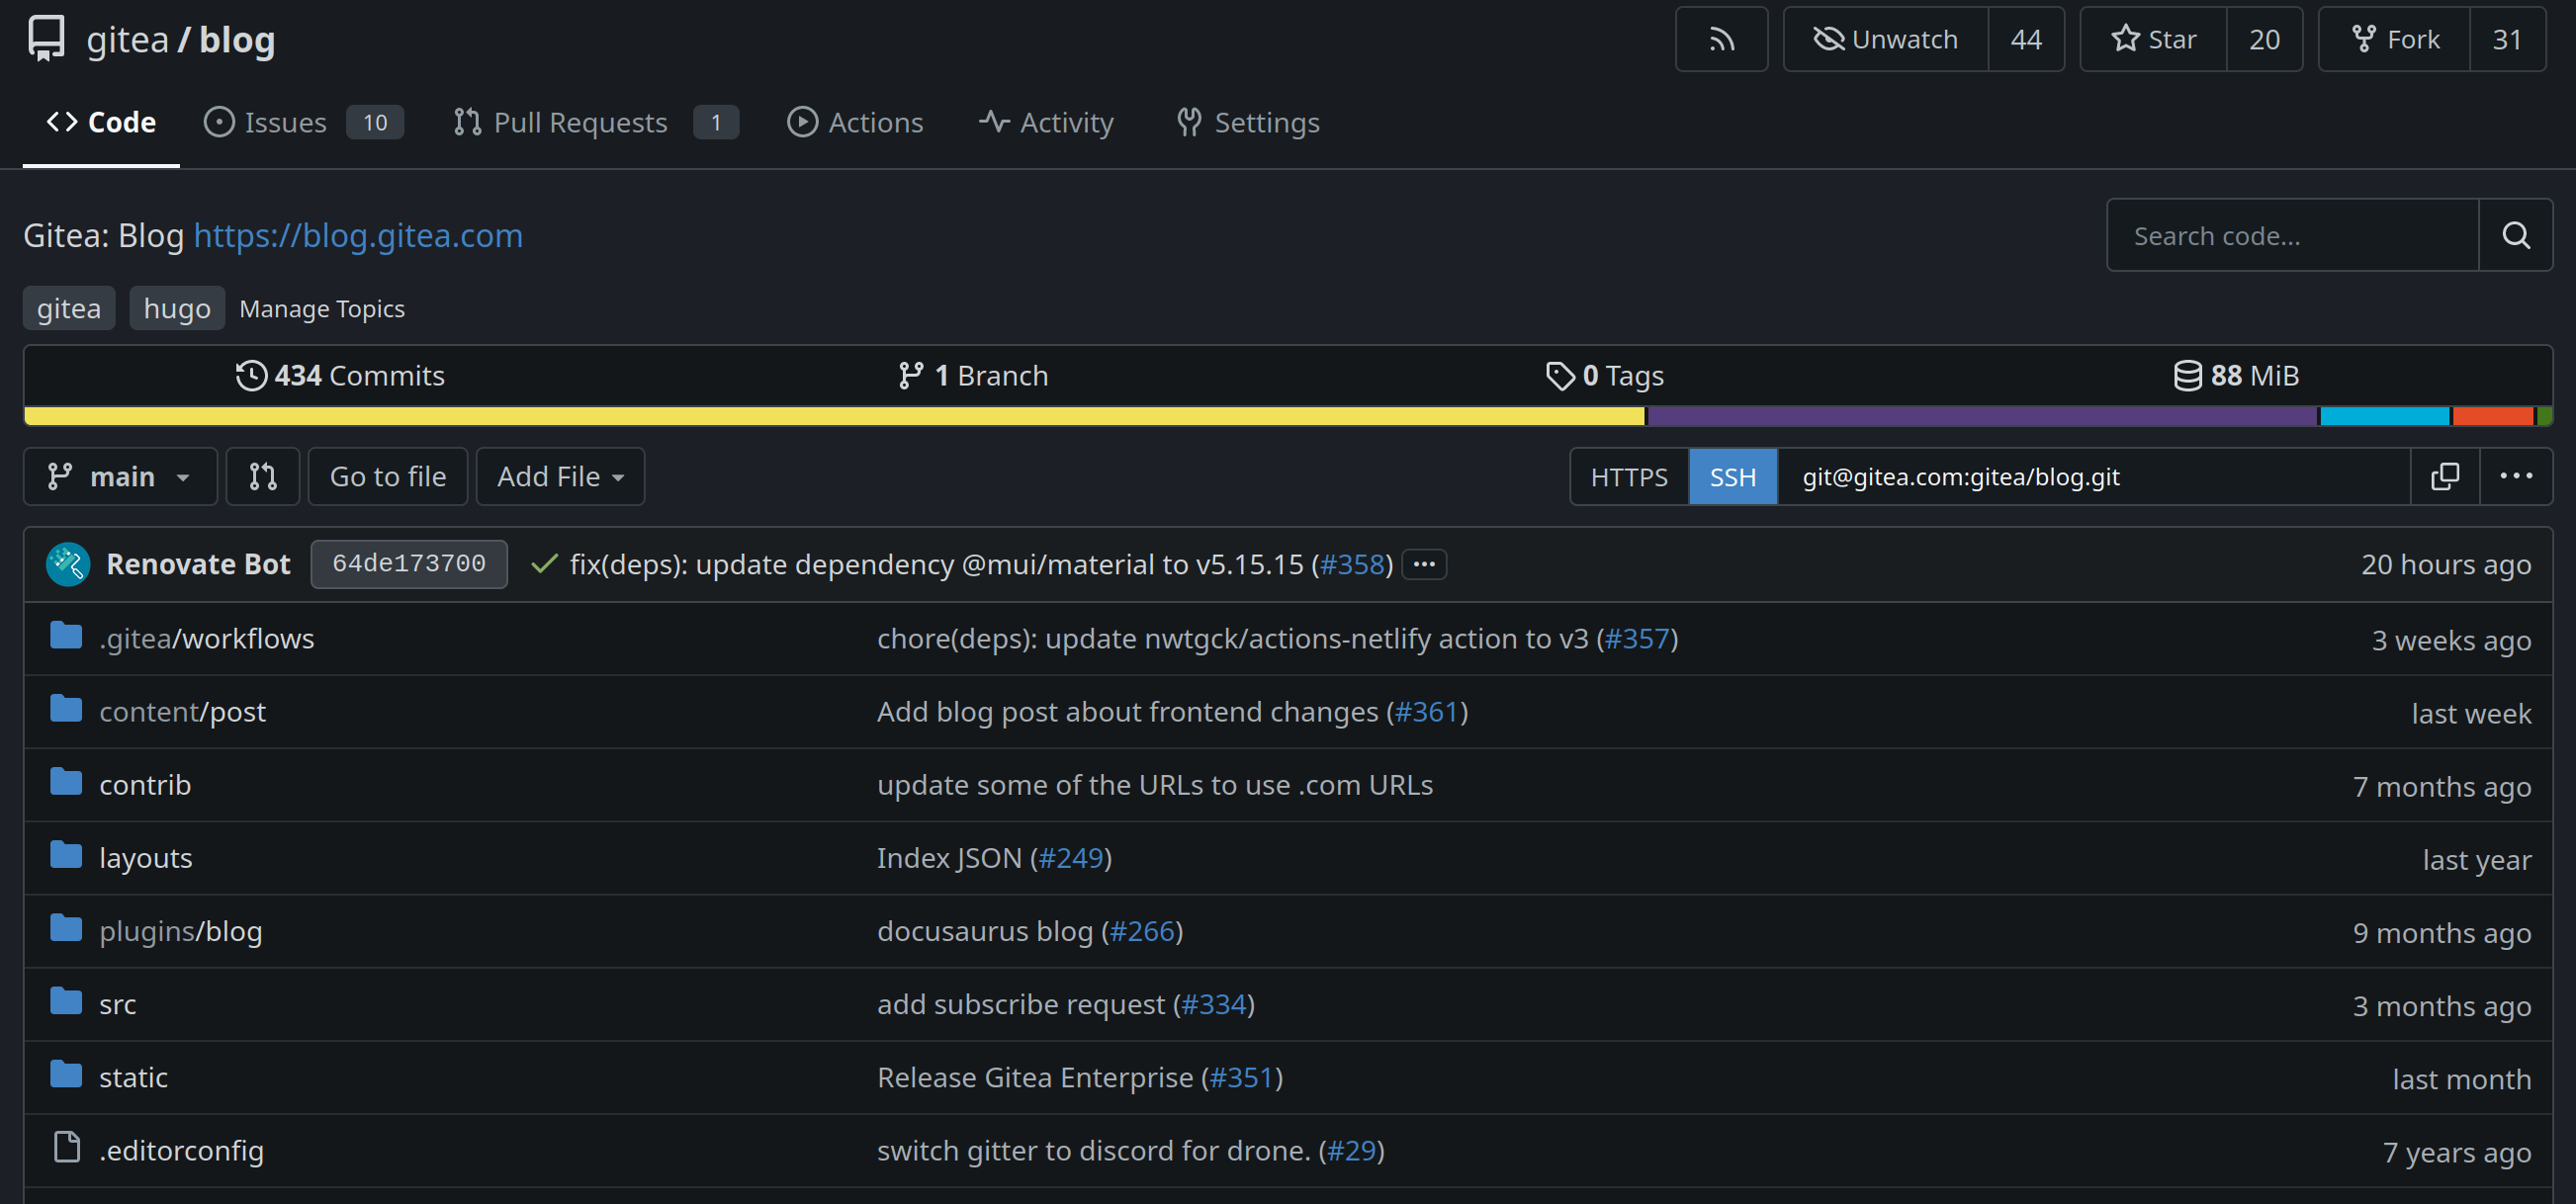This screenshot has height=1204, width=2576.
Task: Click Manage Topics
Action: 322,308
